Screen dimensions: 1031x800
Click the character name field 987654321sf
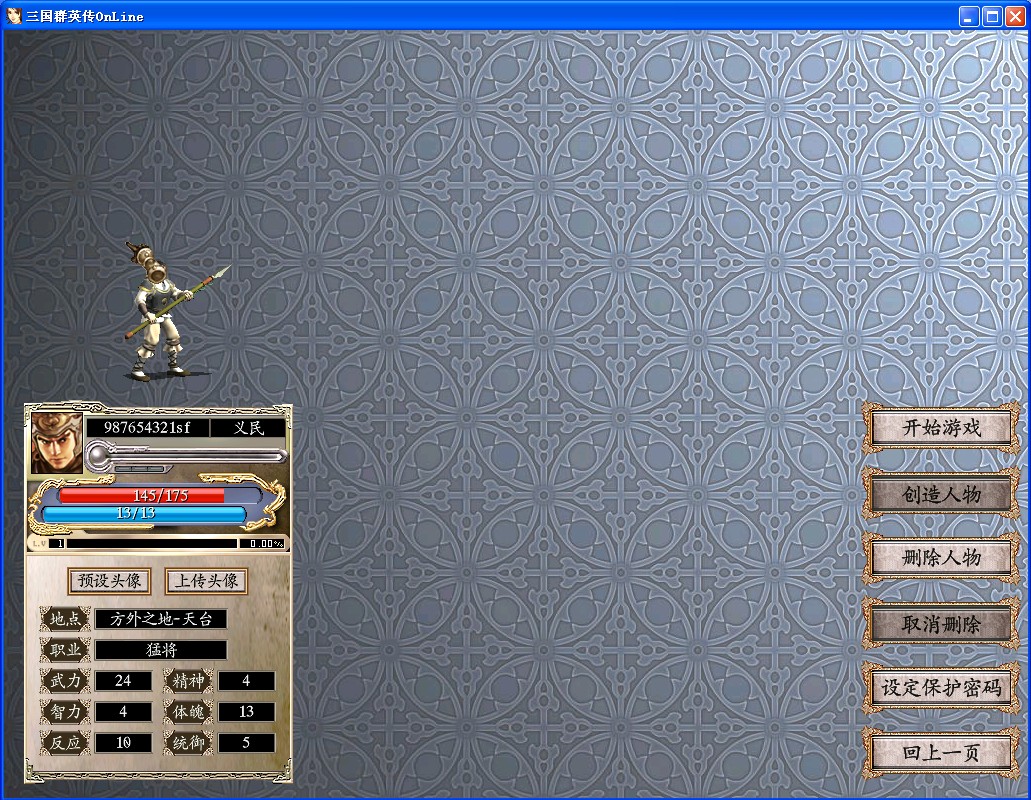[148, 428]
